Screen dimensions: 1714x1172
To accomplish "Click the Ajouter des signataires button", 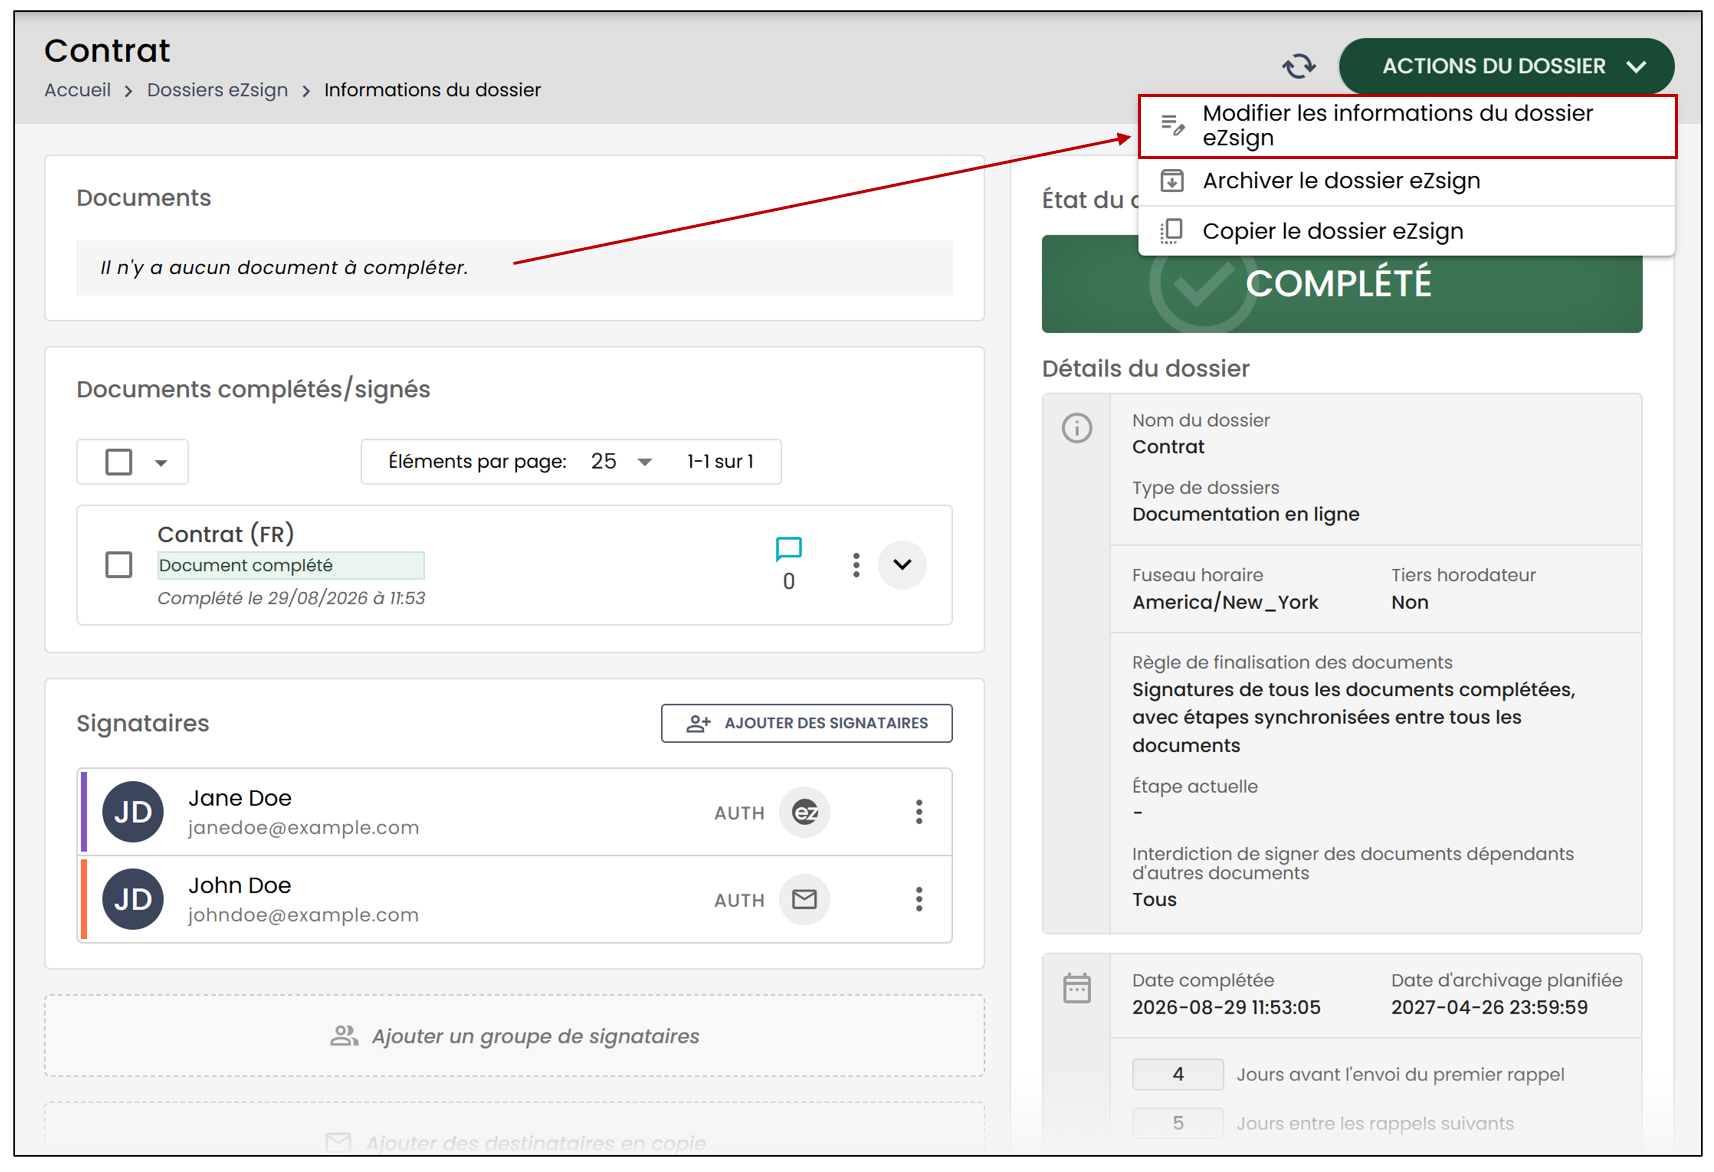I will tap(807, 723).
